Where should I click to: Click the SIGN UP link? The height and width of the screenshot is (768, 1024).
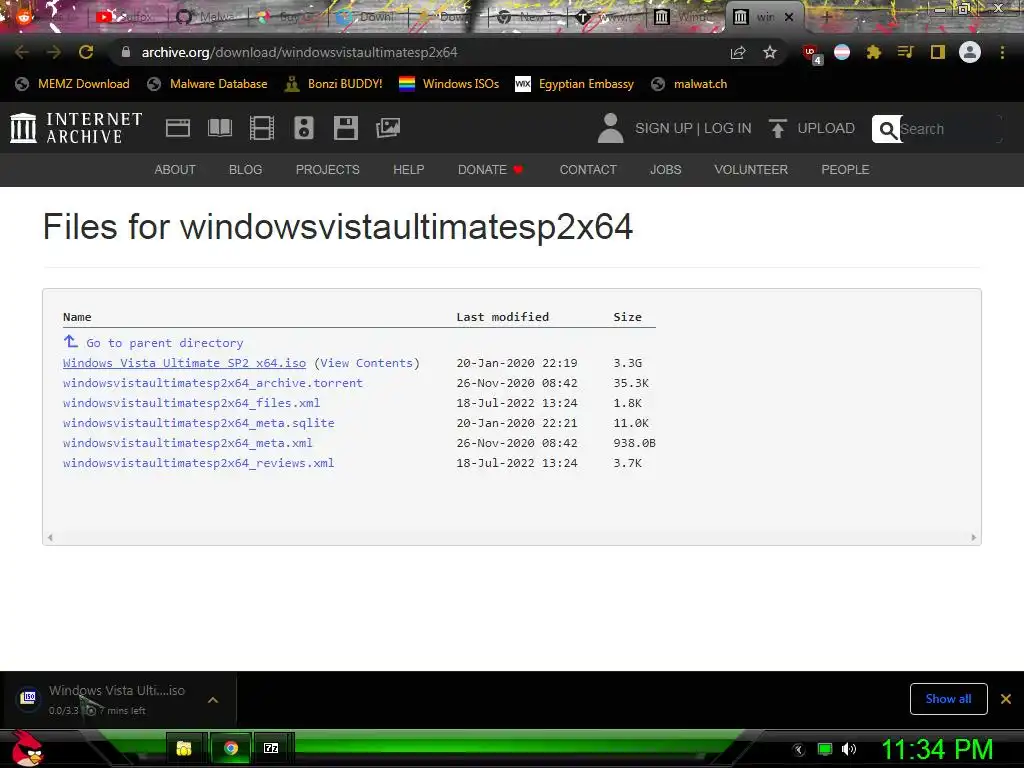pos(664,128)
